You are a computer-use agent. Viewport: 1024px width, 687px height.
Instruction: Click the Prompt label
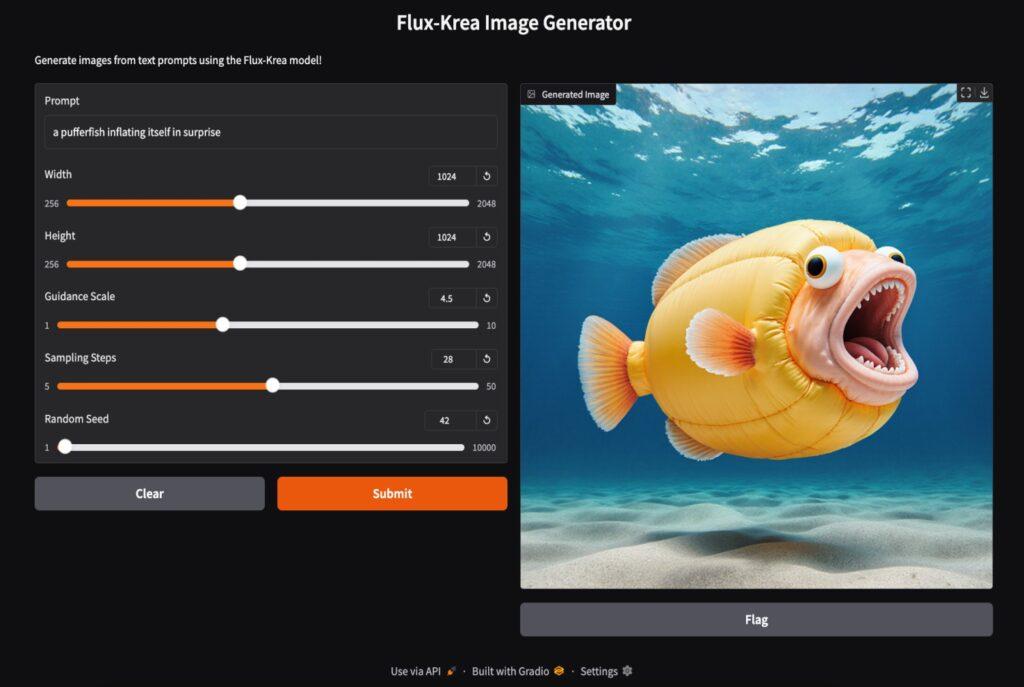click(x=62, y=101)
